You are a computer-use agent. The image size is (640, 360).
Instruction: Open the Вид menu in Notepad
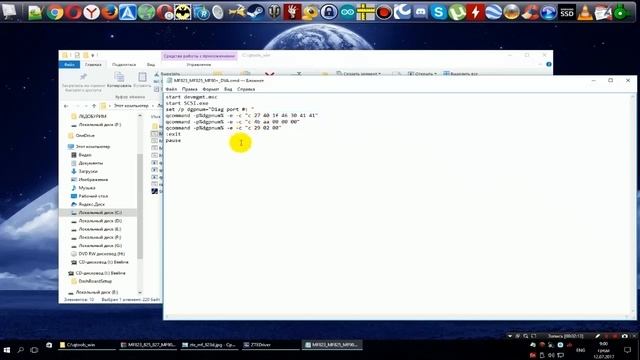(228, 89)
